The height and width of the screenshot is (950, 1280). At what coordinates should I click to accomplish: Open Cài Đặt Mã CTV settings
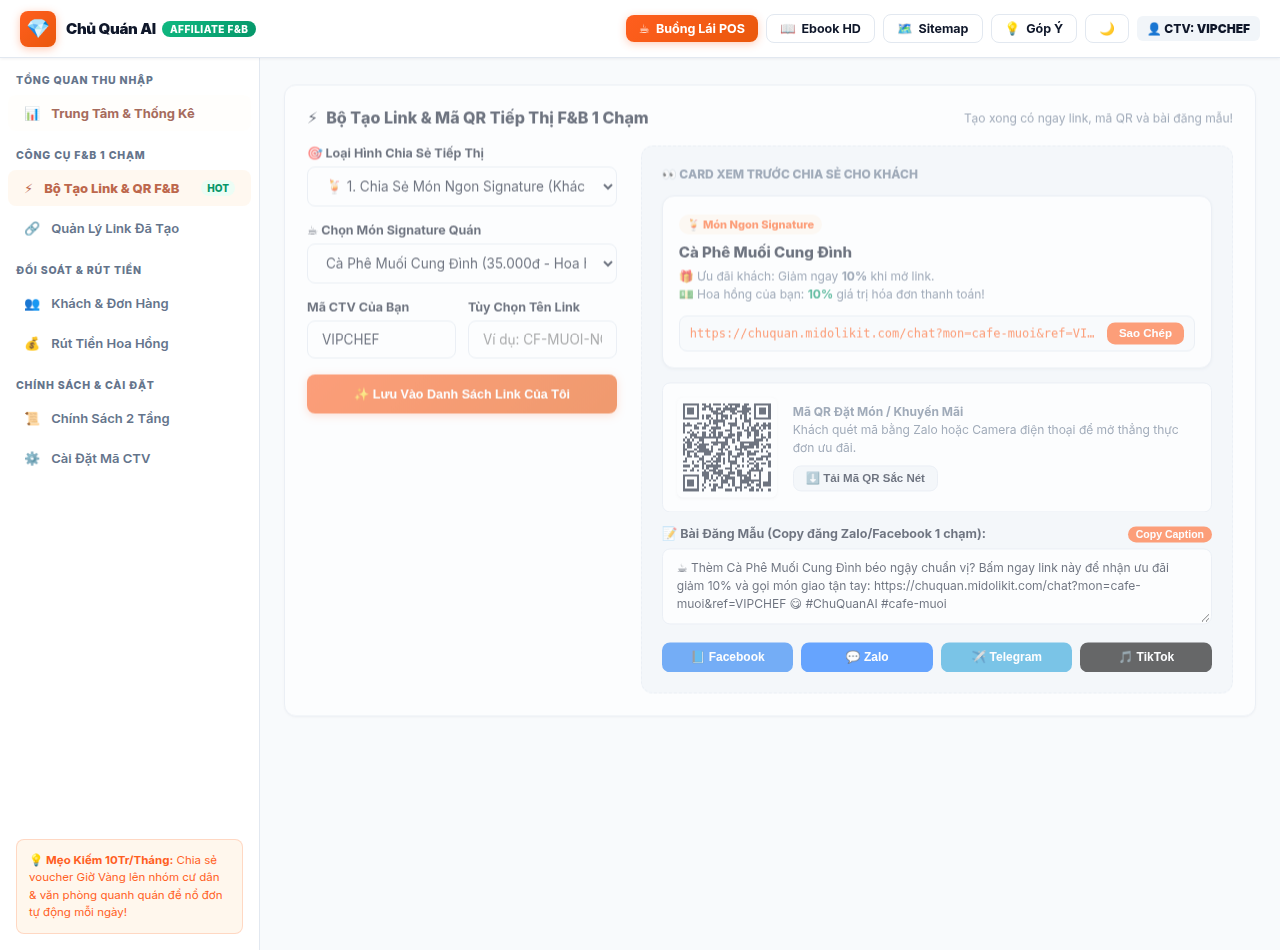(x=129, y=459)
